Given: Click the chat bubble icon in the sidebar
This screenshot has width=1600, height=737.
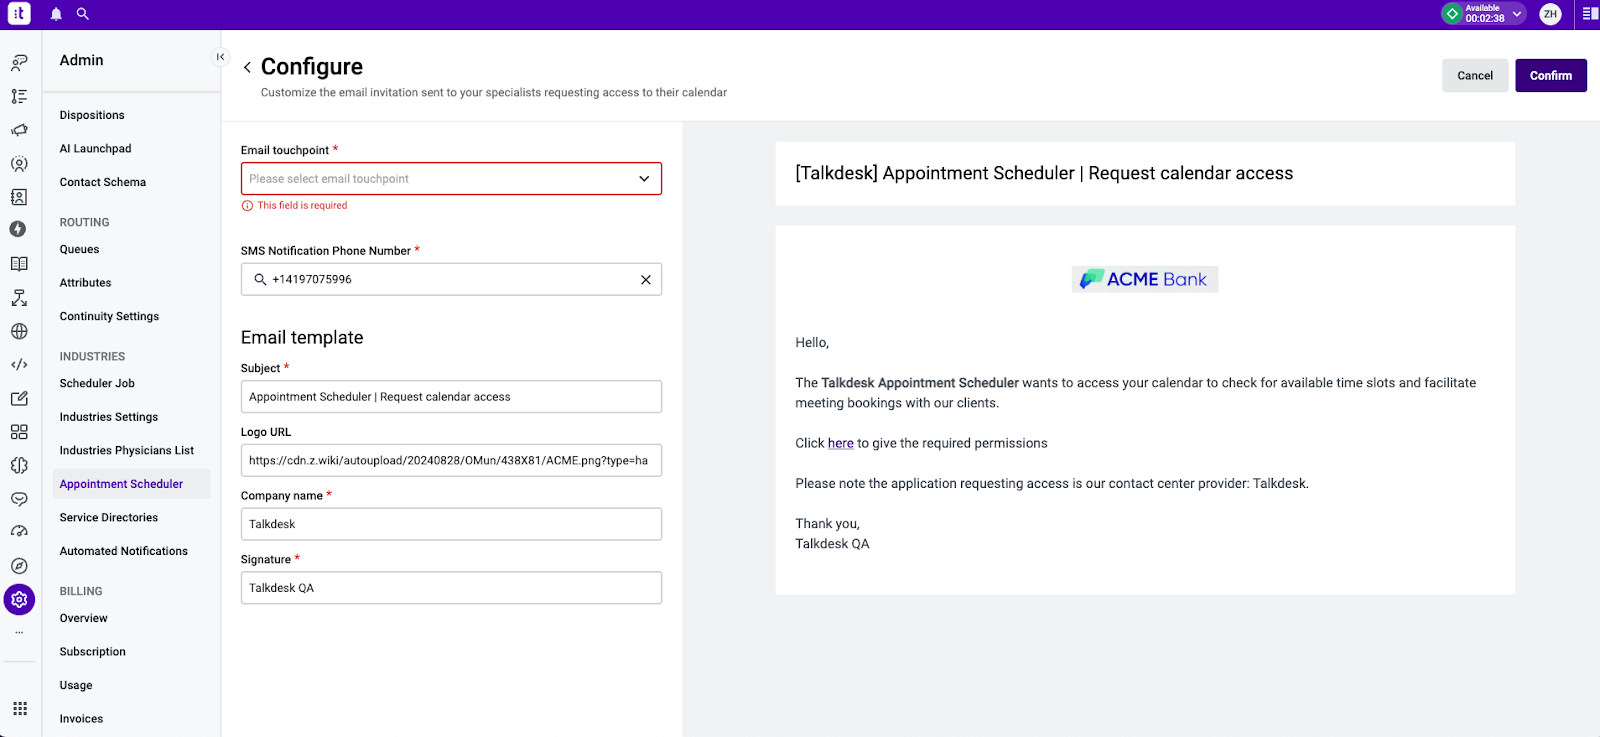Looking at the screenshot, I should point(19,499).
